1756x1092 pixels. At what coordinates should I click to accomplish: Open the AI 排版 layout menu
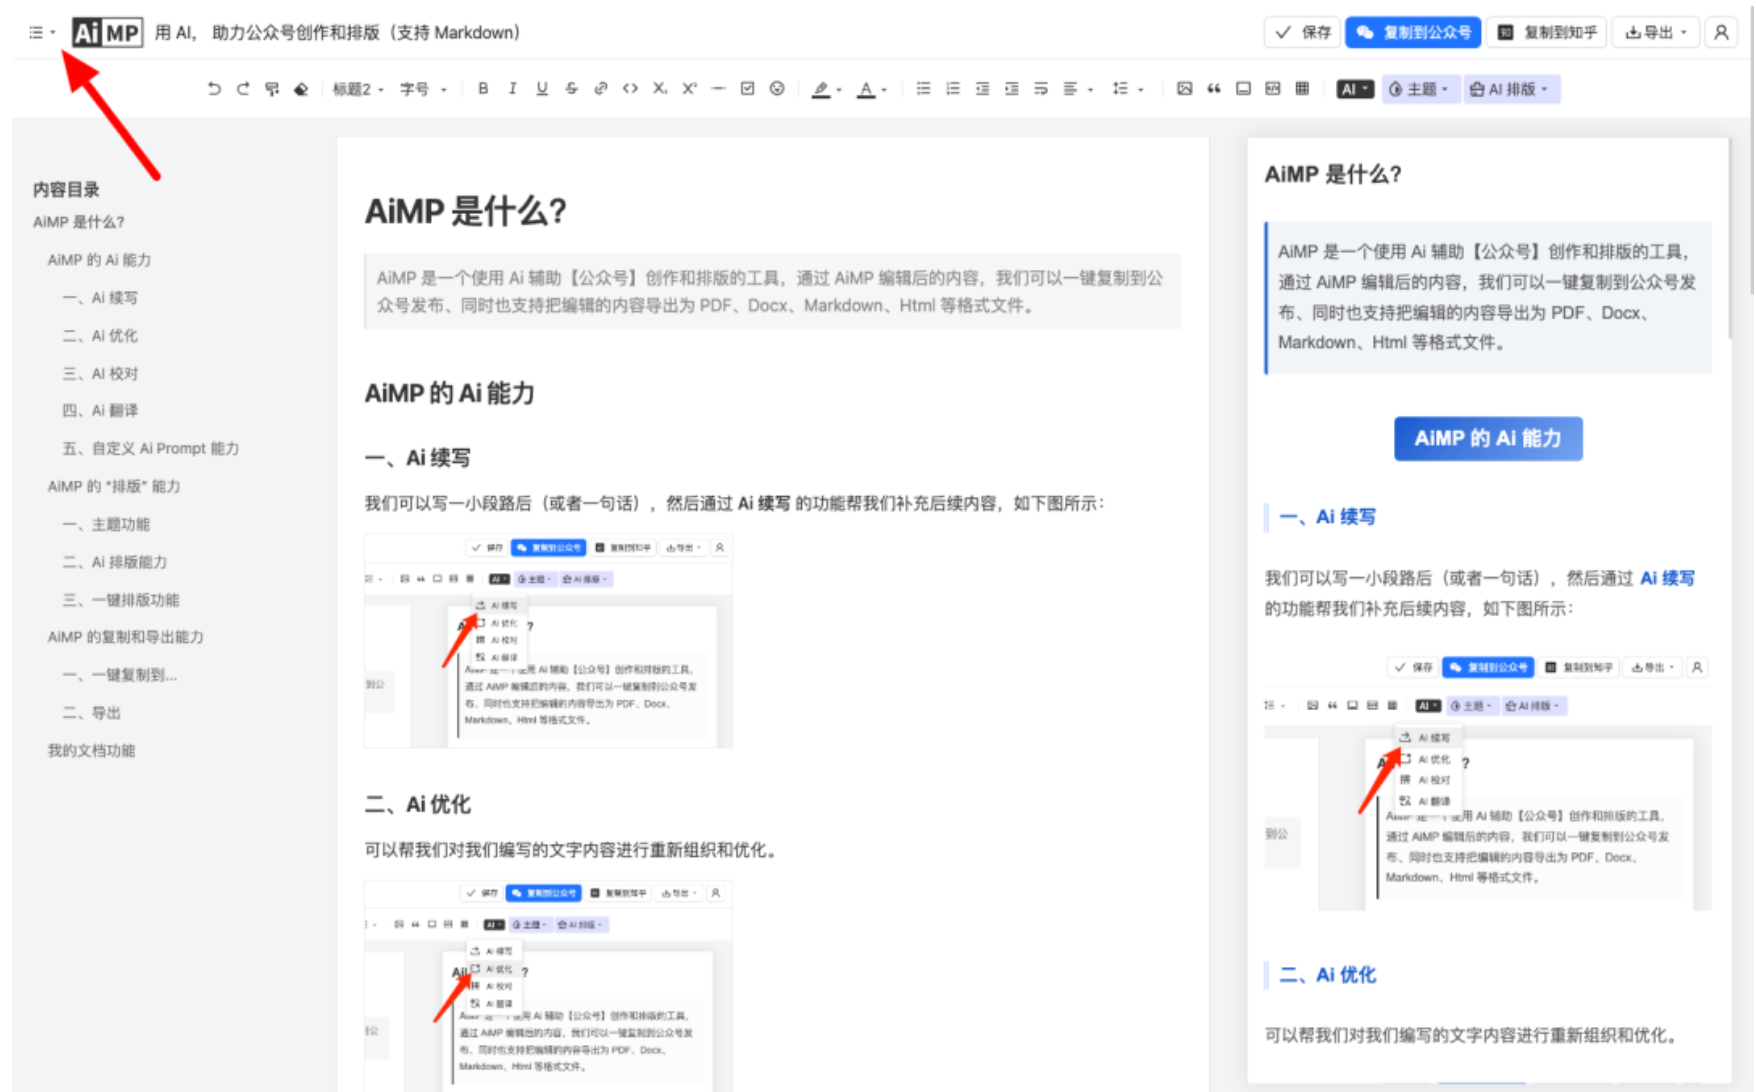pyautogui.click(x=1509, y=89)
